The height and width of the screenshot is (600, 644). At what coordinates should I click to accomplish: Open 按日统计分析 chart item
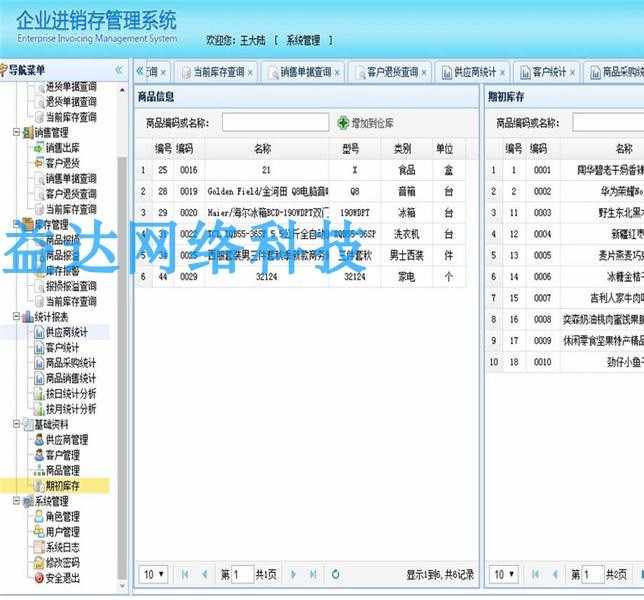(71, 394)
